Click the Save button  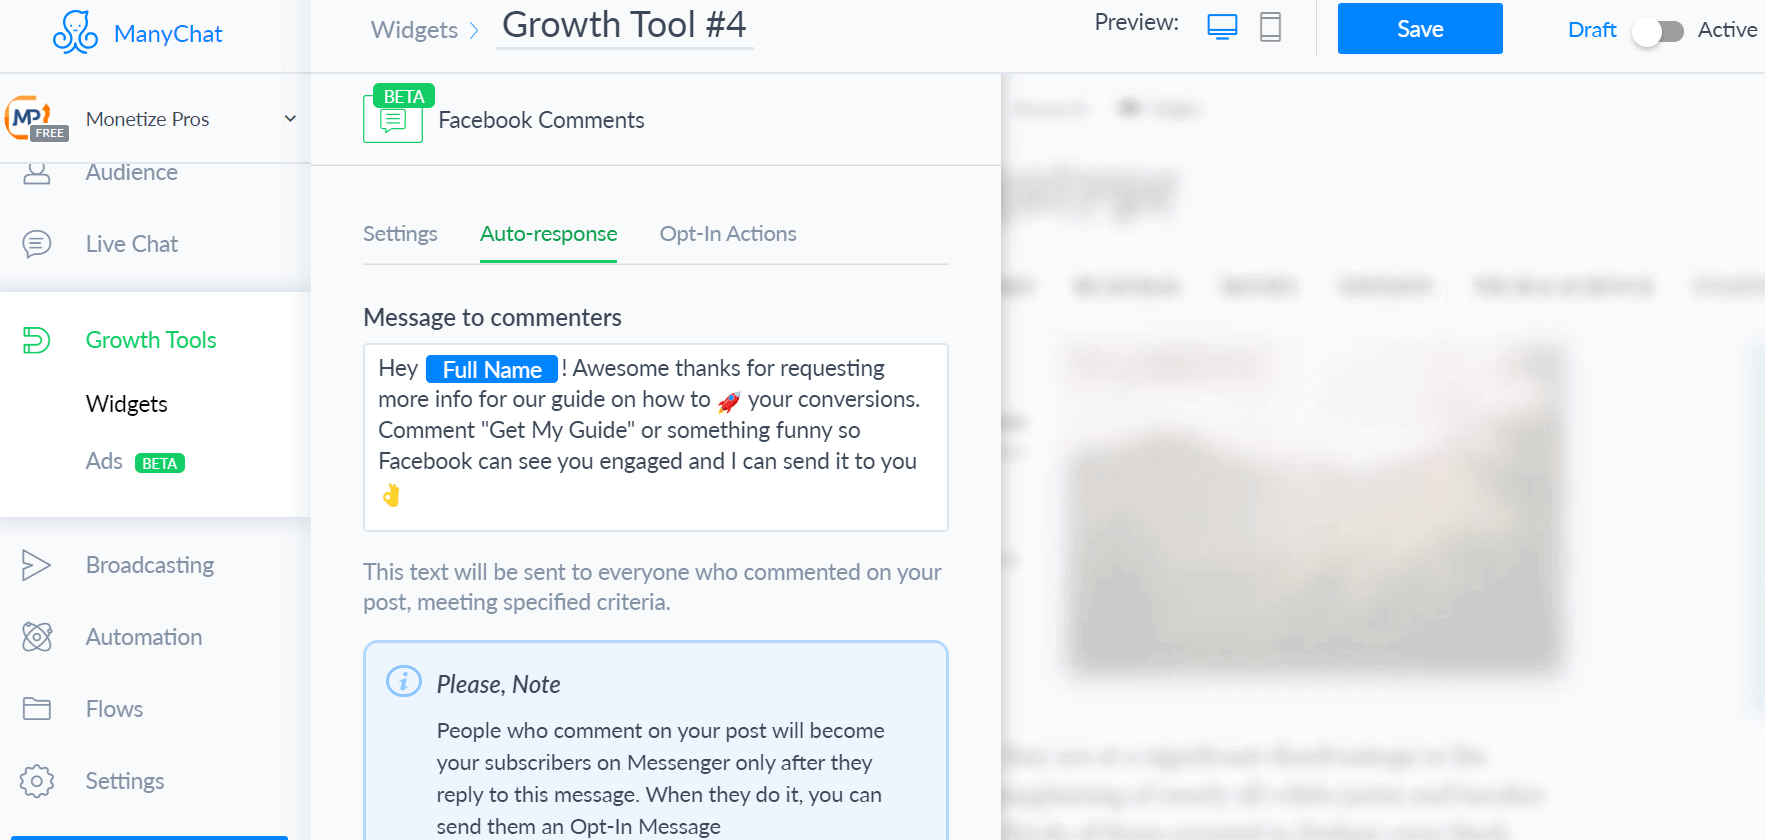1420,29
